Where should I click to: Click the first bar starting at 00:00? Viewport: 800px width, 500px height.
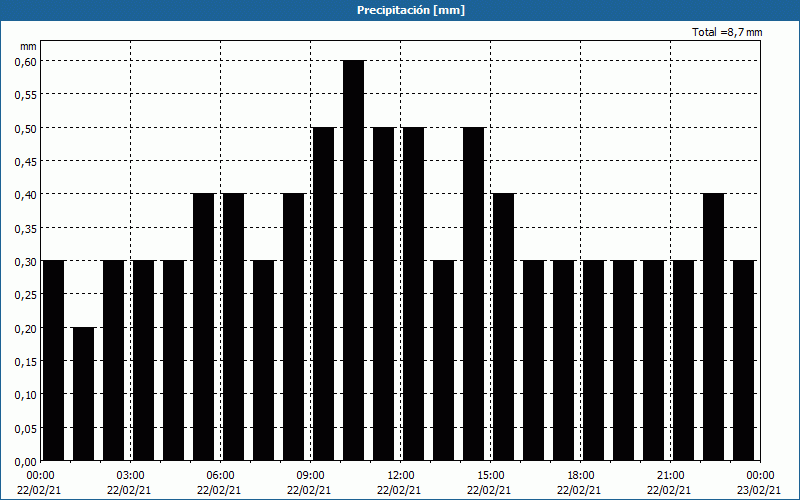pos(53,361)
